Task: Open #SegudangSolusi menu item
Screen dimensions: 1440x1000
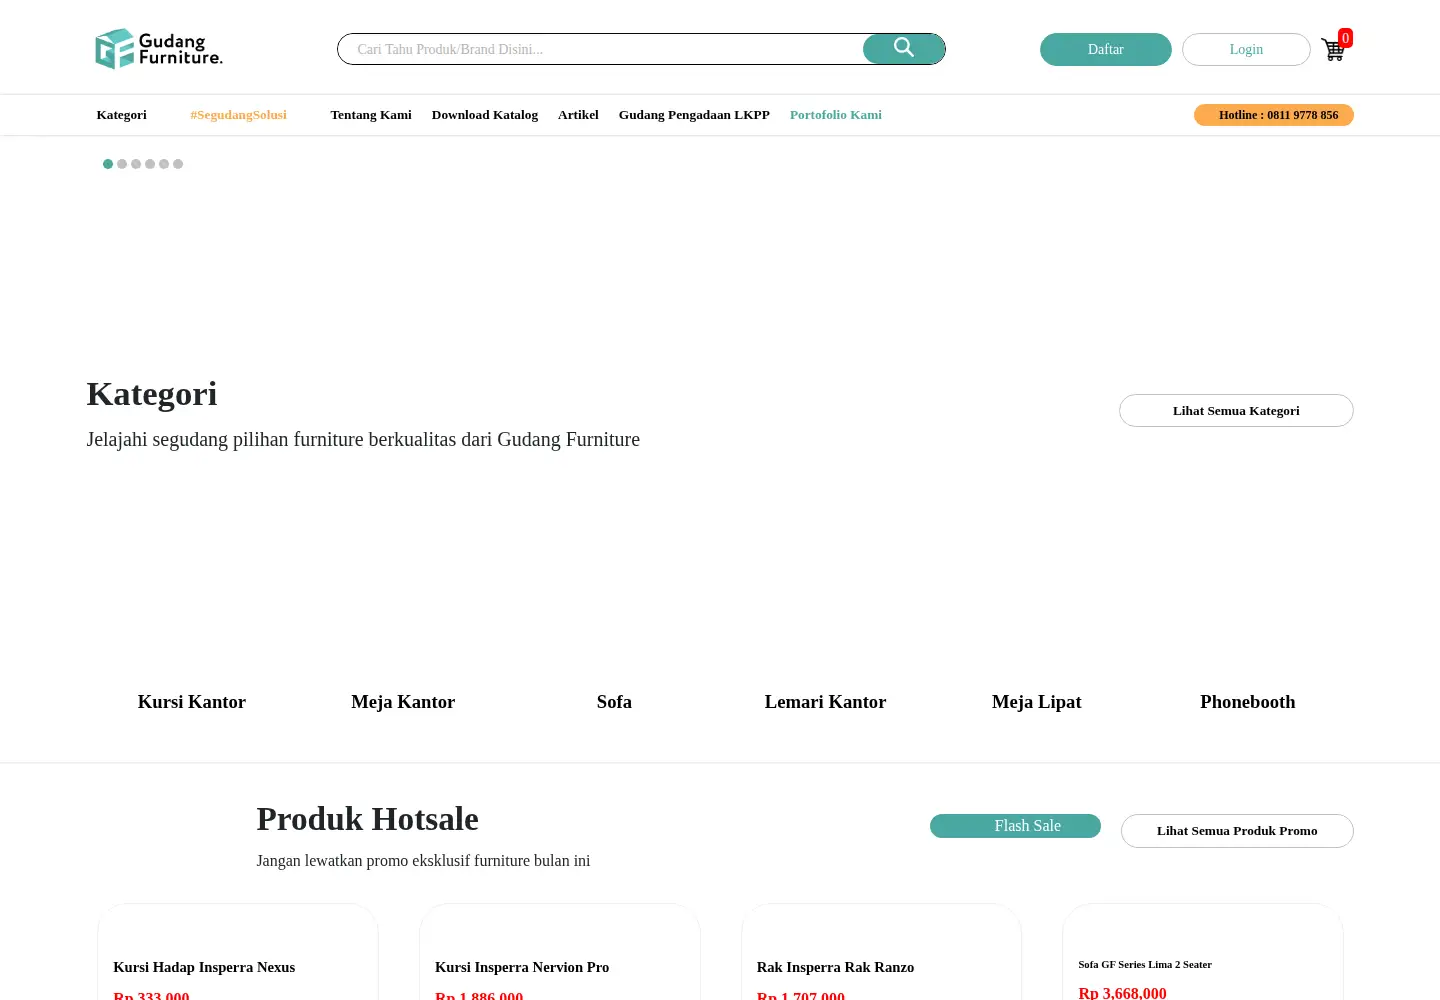Action: point(238,115)
